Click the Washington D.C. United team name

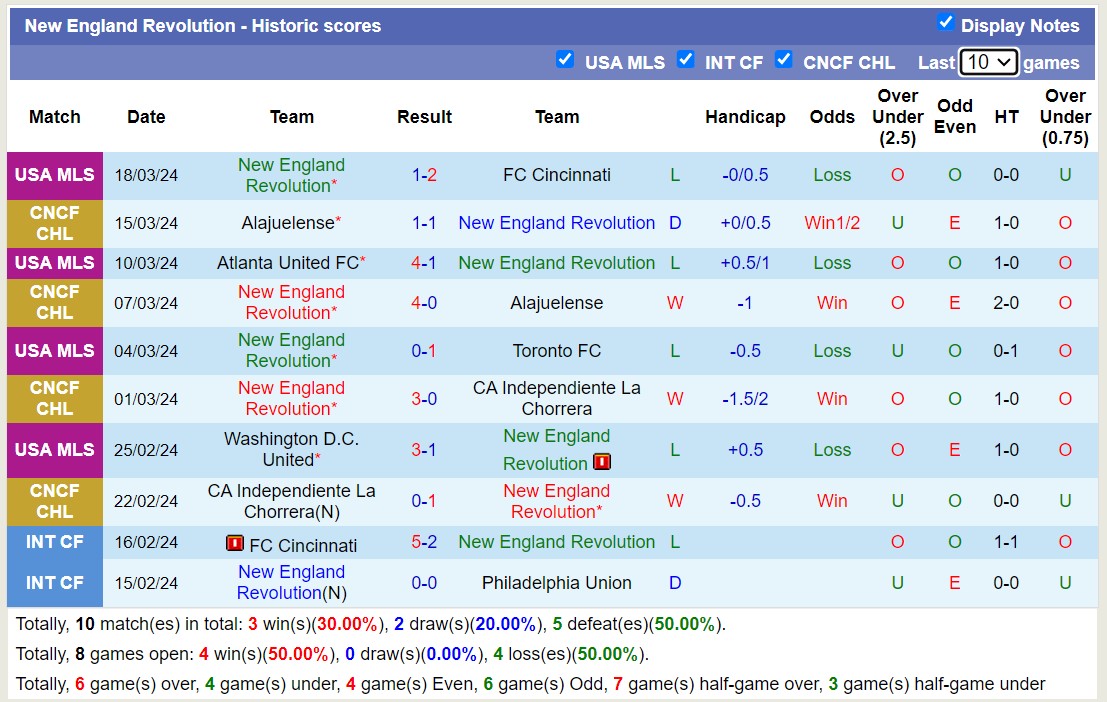pos(291,450)
